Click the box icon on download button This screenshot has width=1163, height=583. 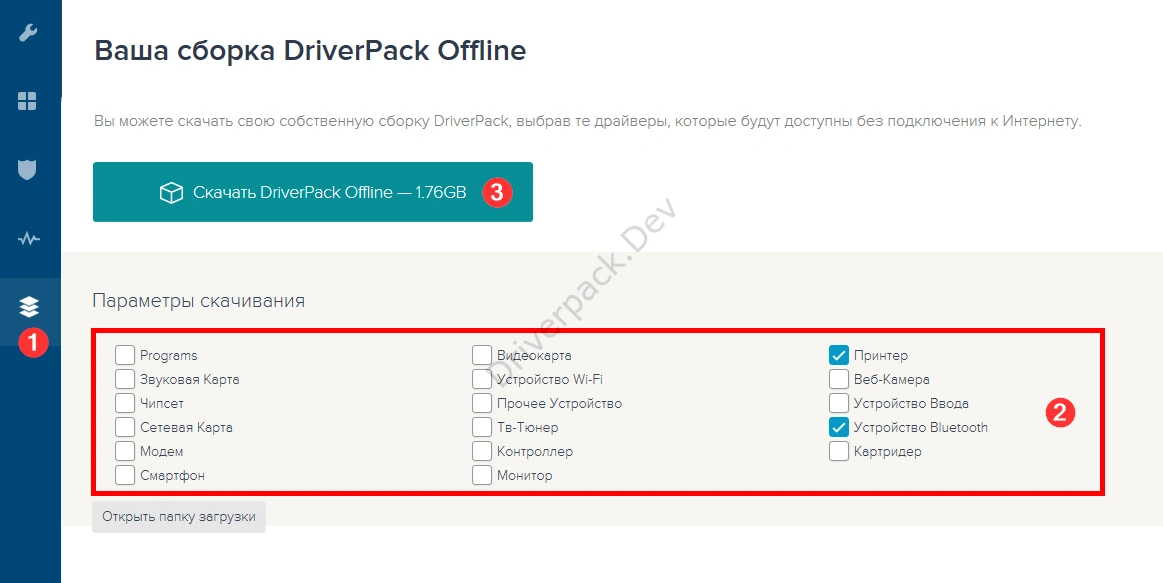pos(171,193)
